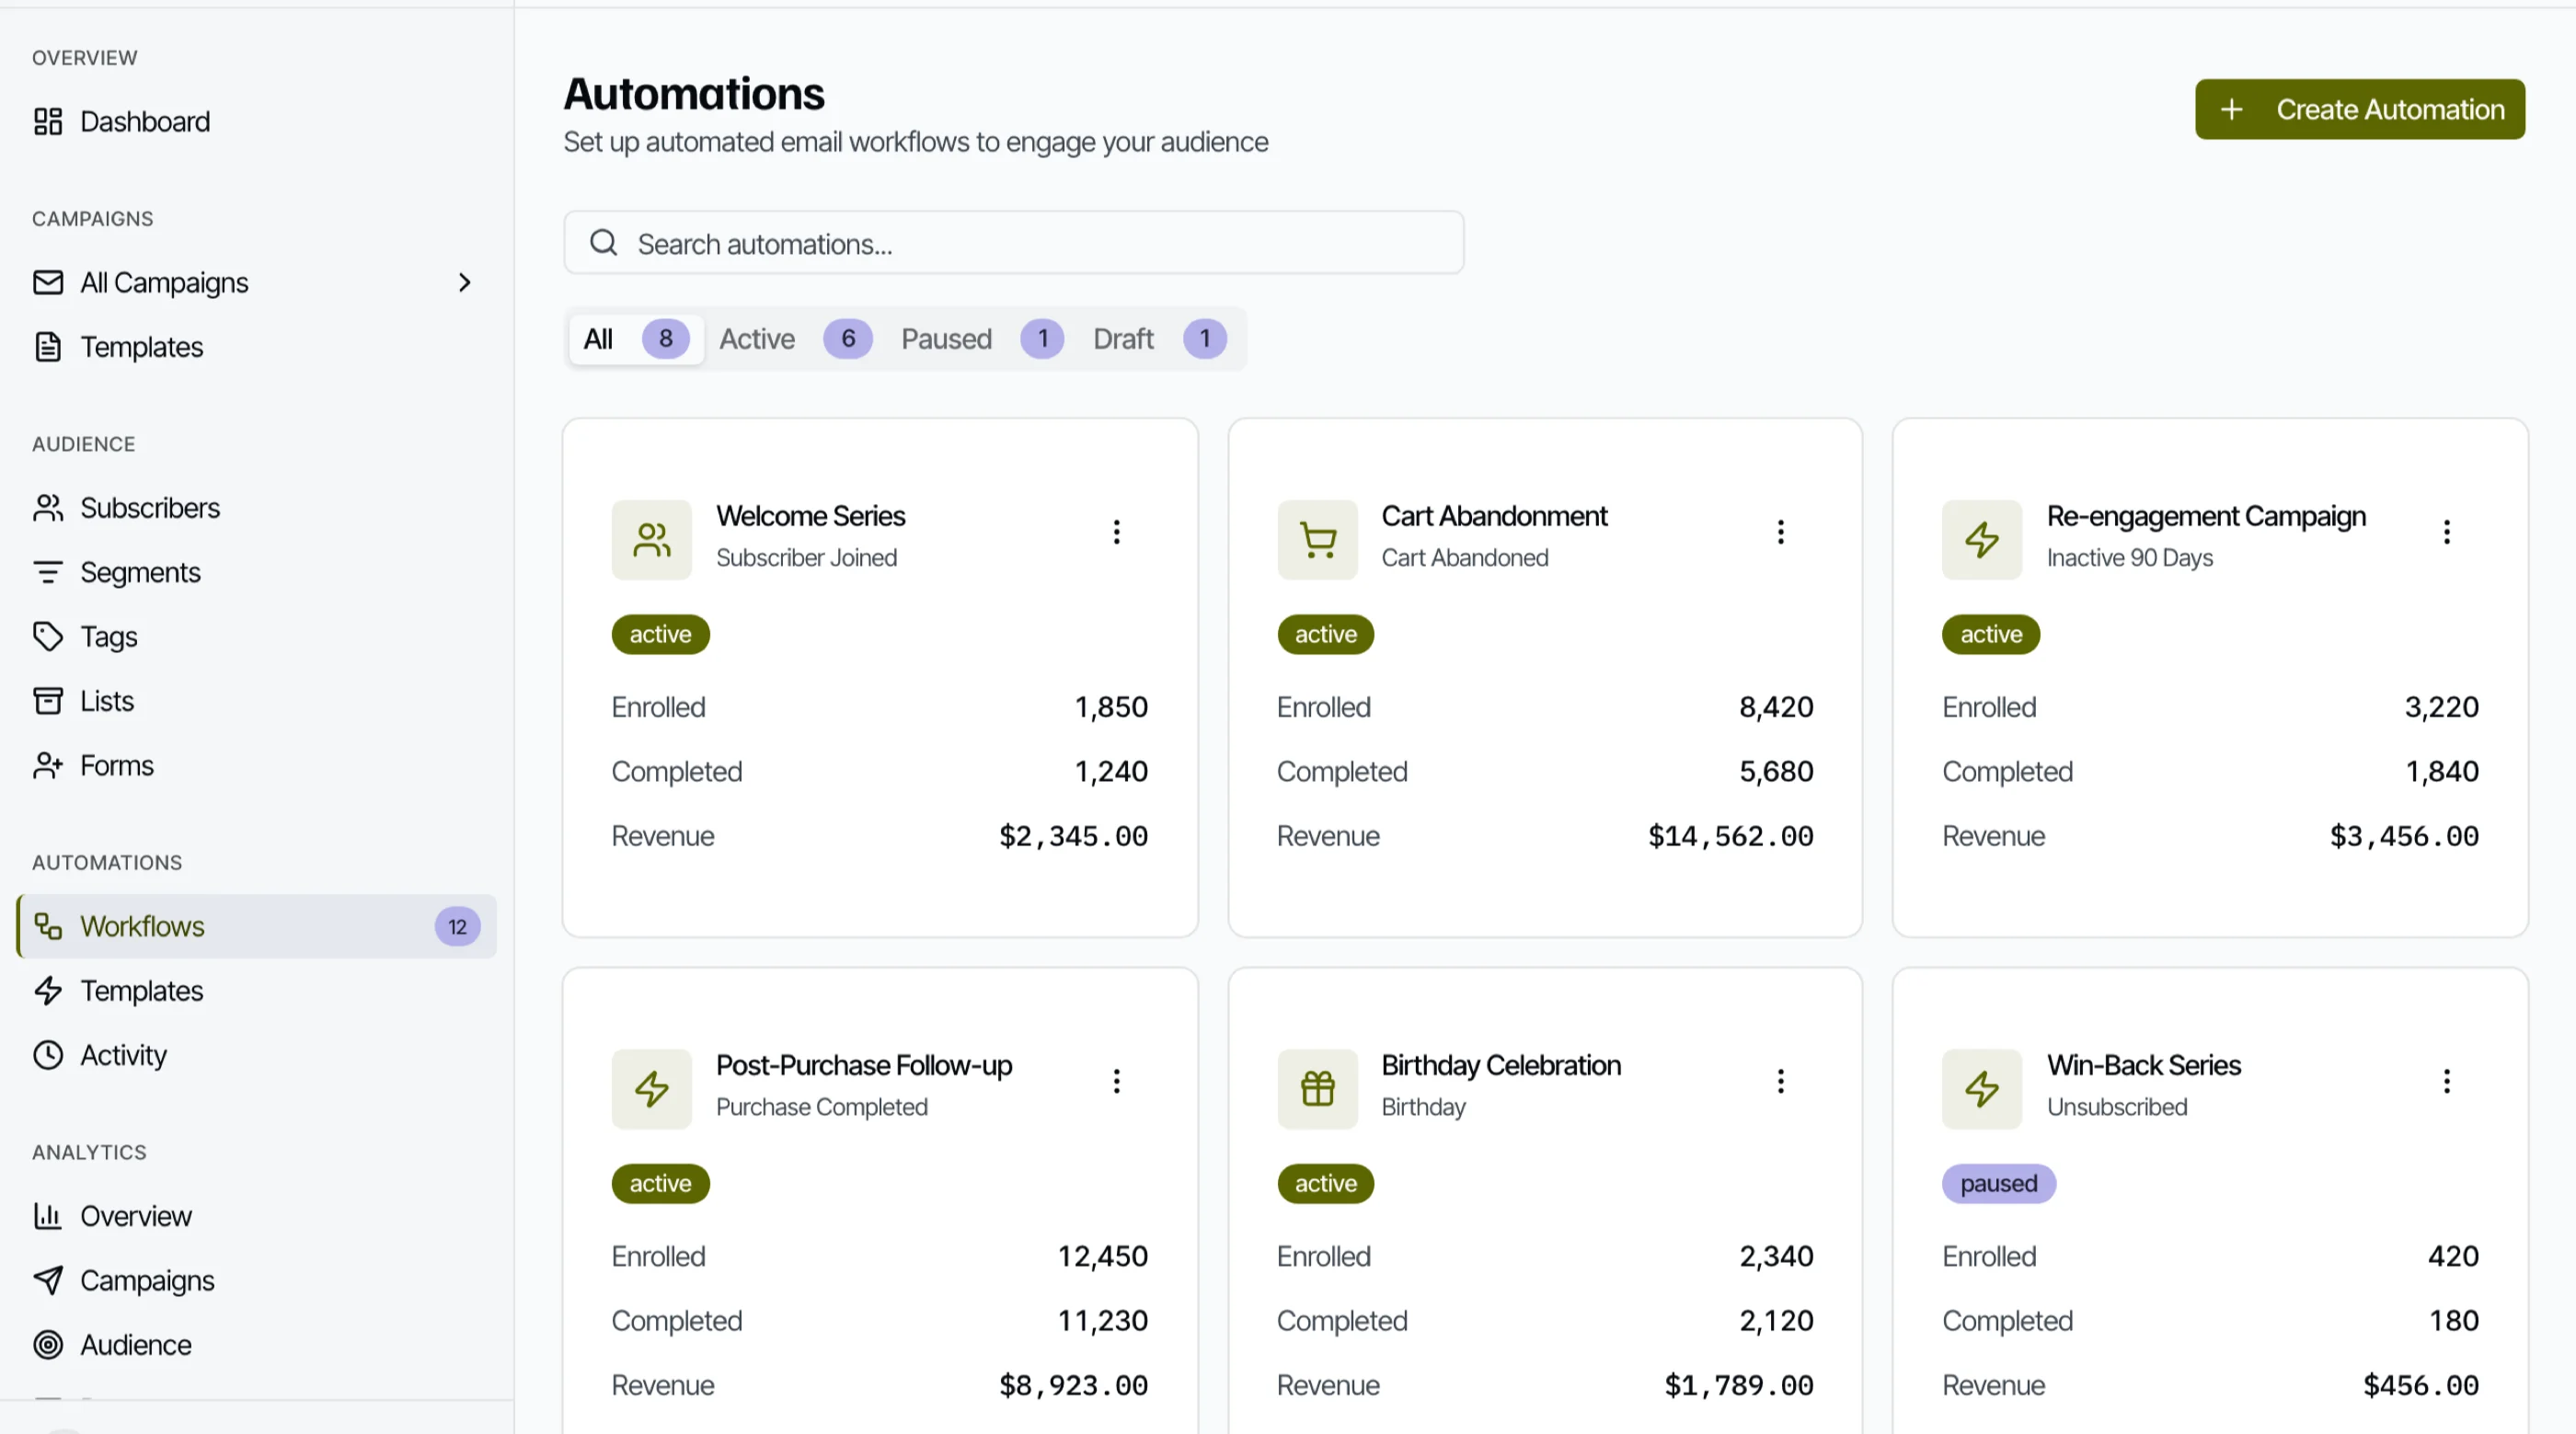Open the Dashboard grid icon
The image size is (2576, 1434).
48,122
